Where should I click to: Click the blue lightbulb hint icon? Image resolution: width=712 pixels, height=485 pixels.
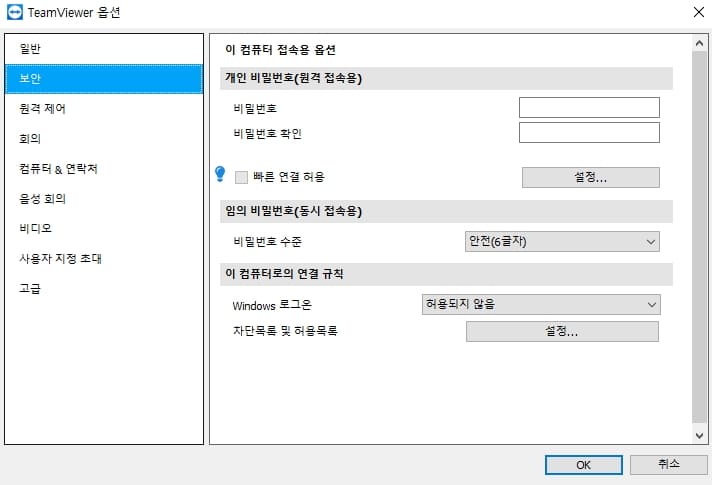click(220, 174)
